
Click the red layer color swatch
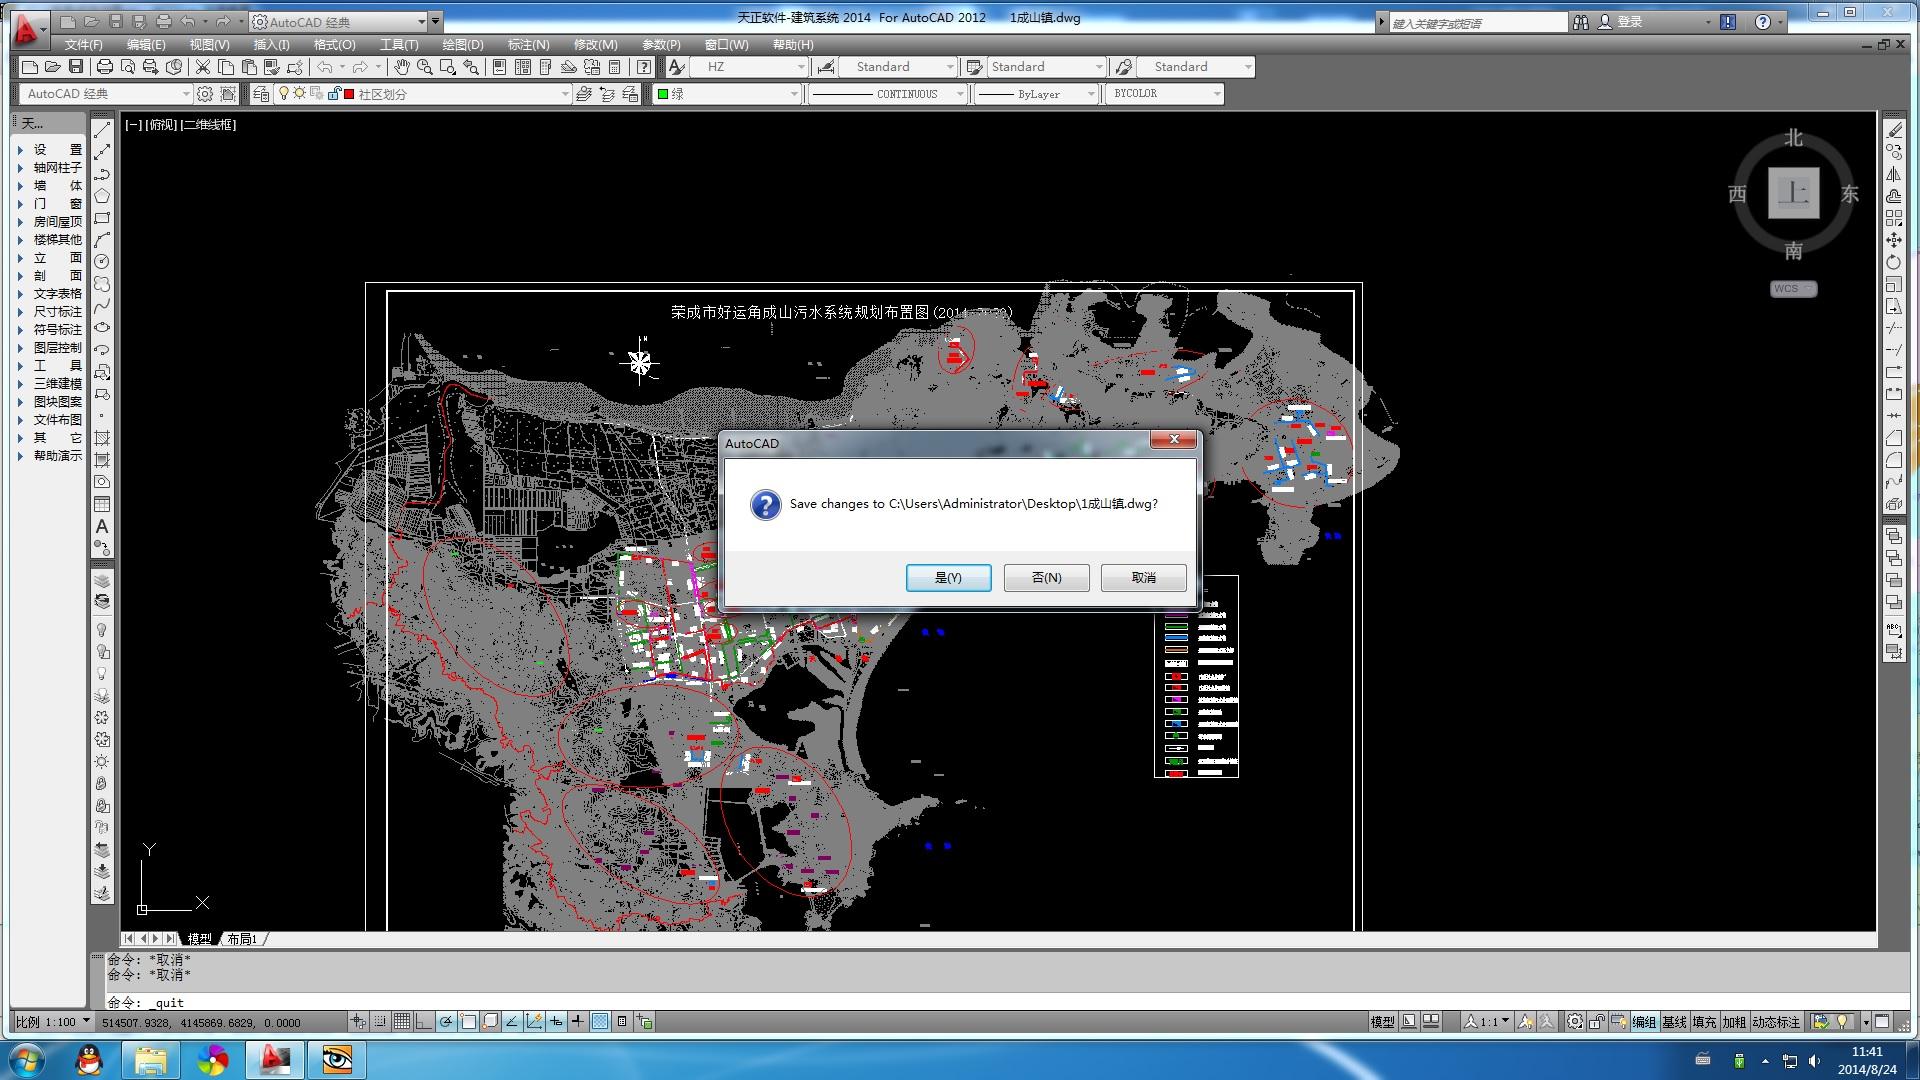(349, 94)
